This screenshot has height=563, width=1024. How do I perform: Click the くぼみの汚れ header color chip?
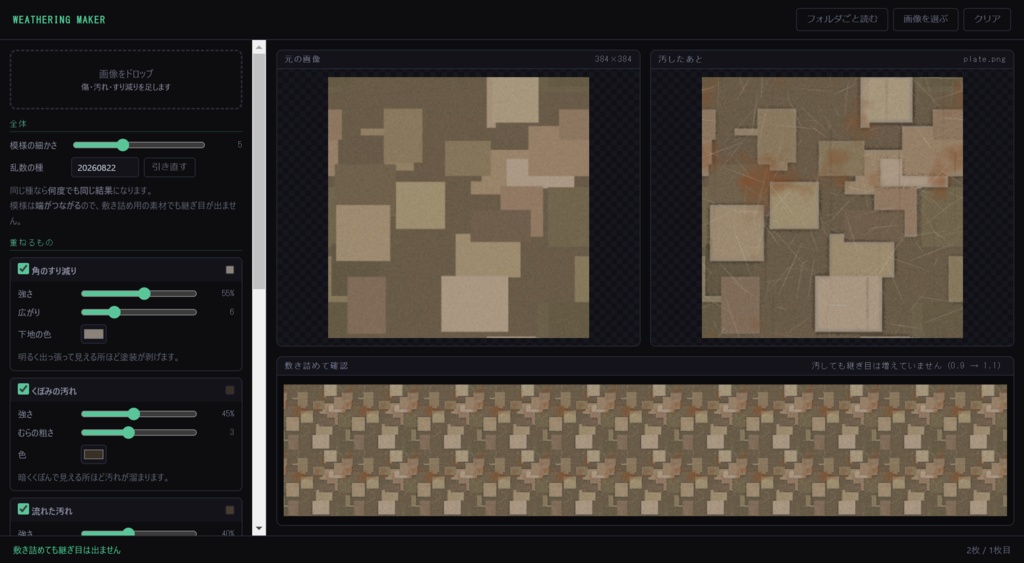(x=230, y=390)
